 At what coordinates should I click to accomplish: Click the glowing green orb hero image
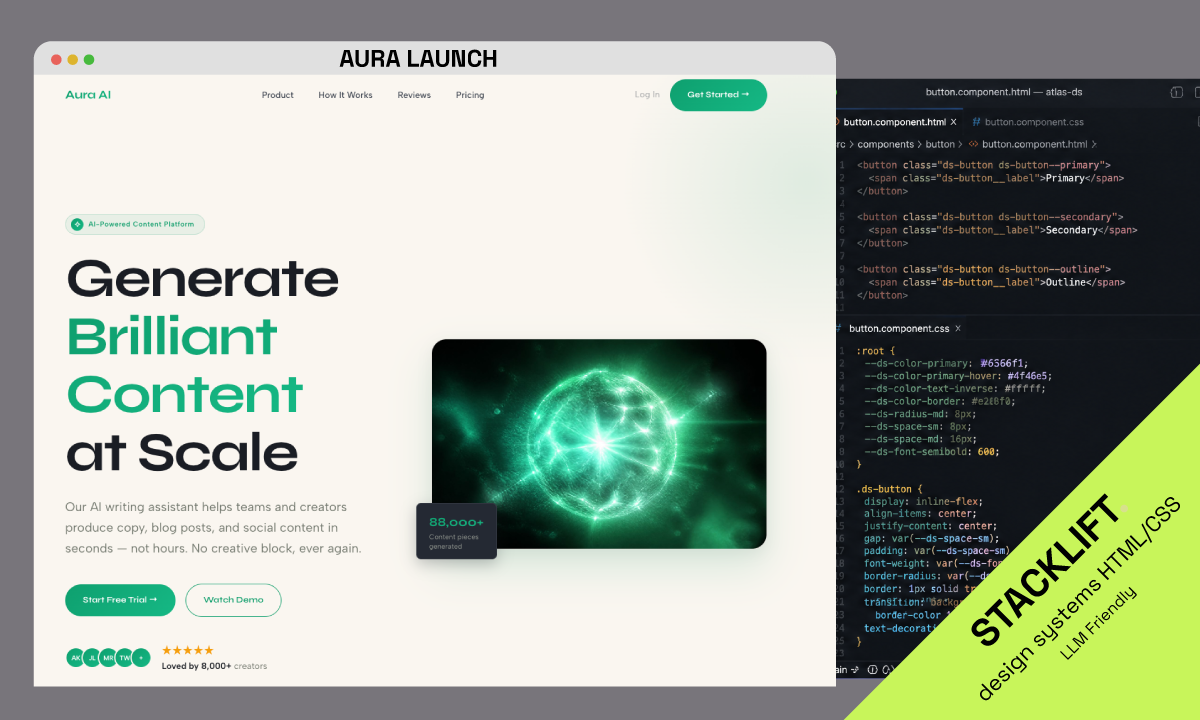pos(599,443)
